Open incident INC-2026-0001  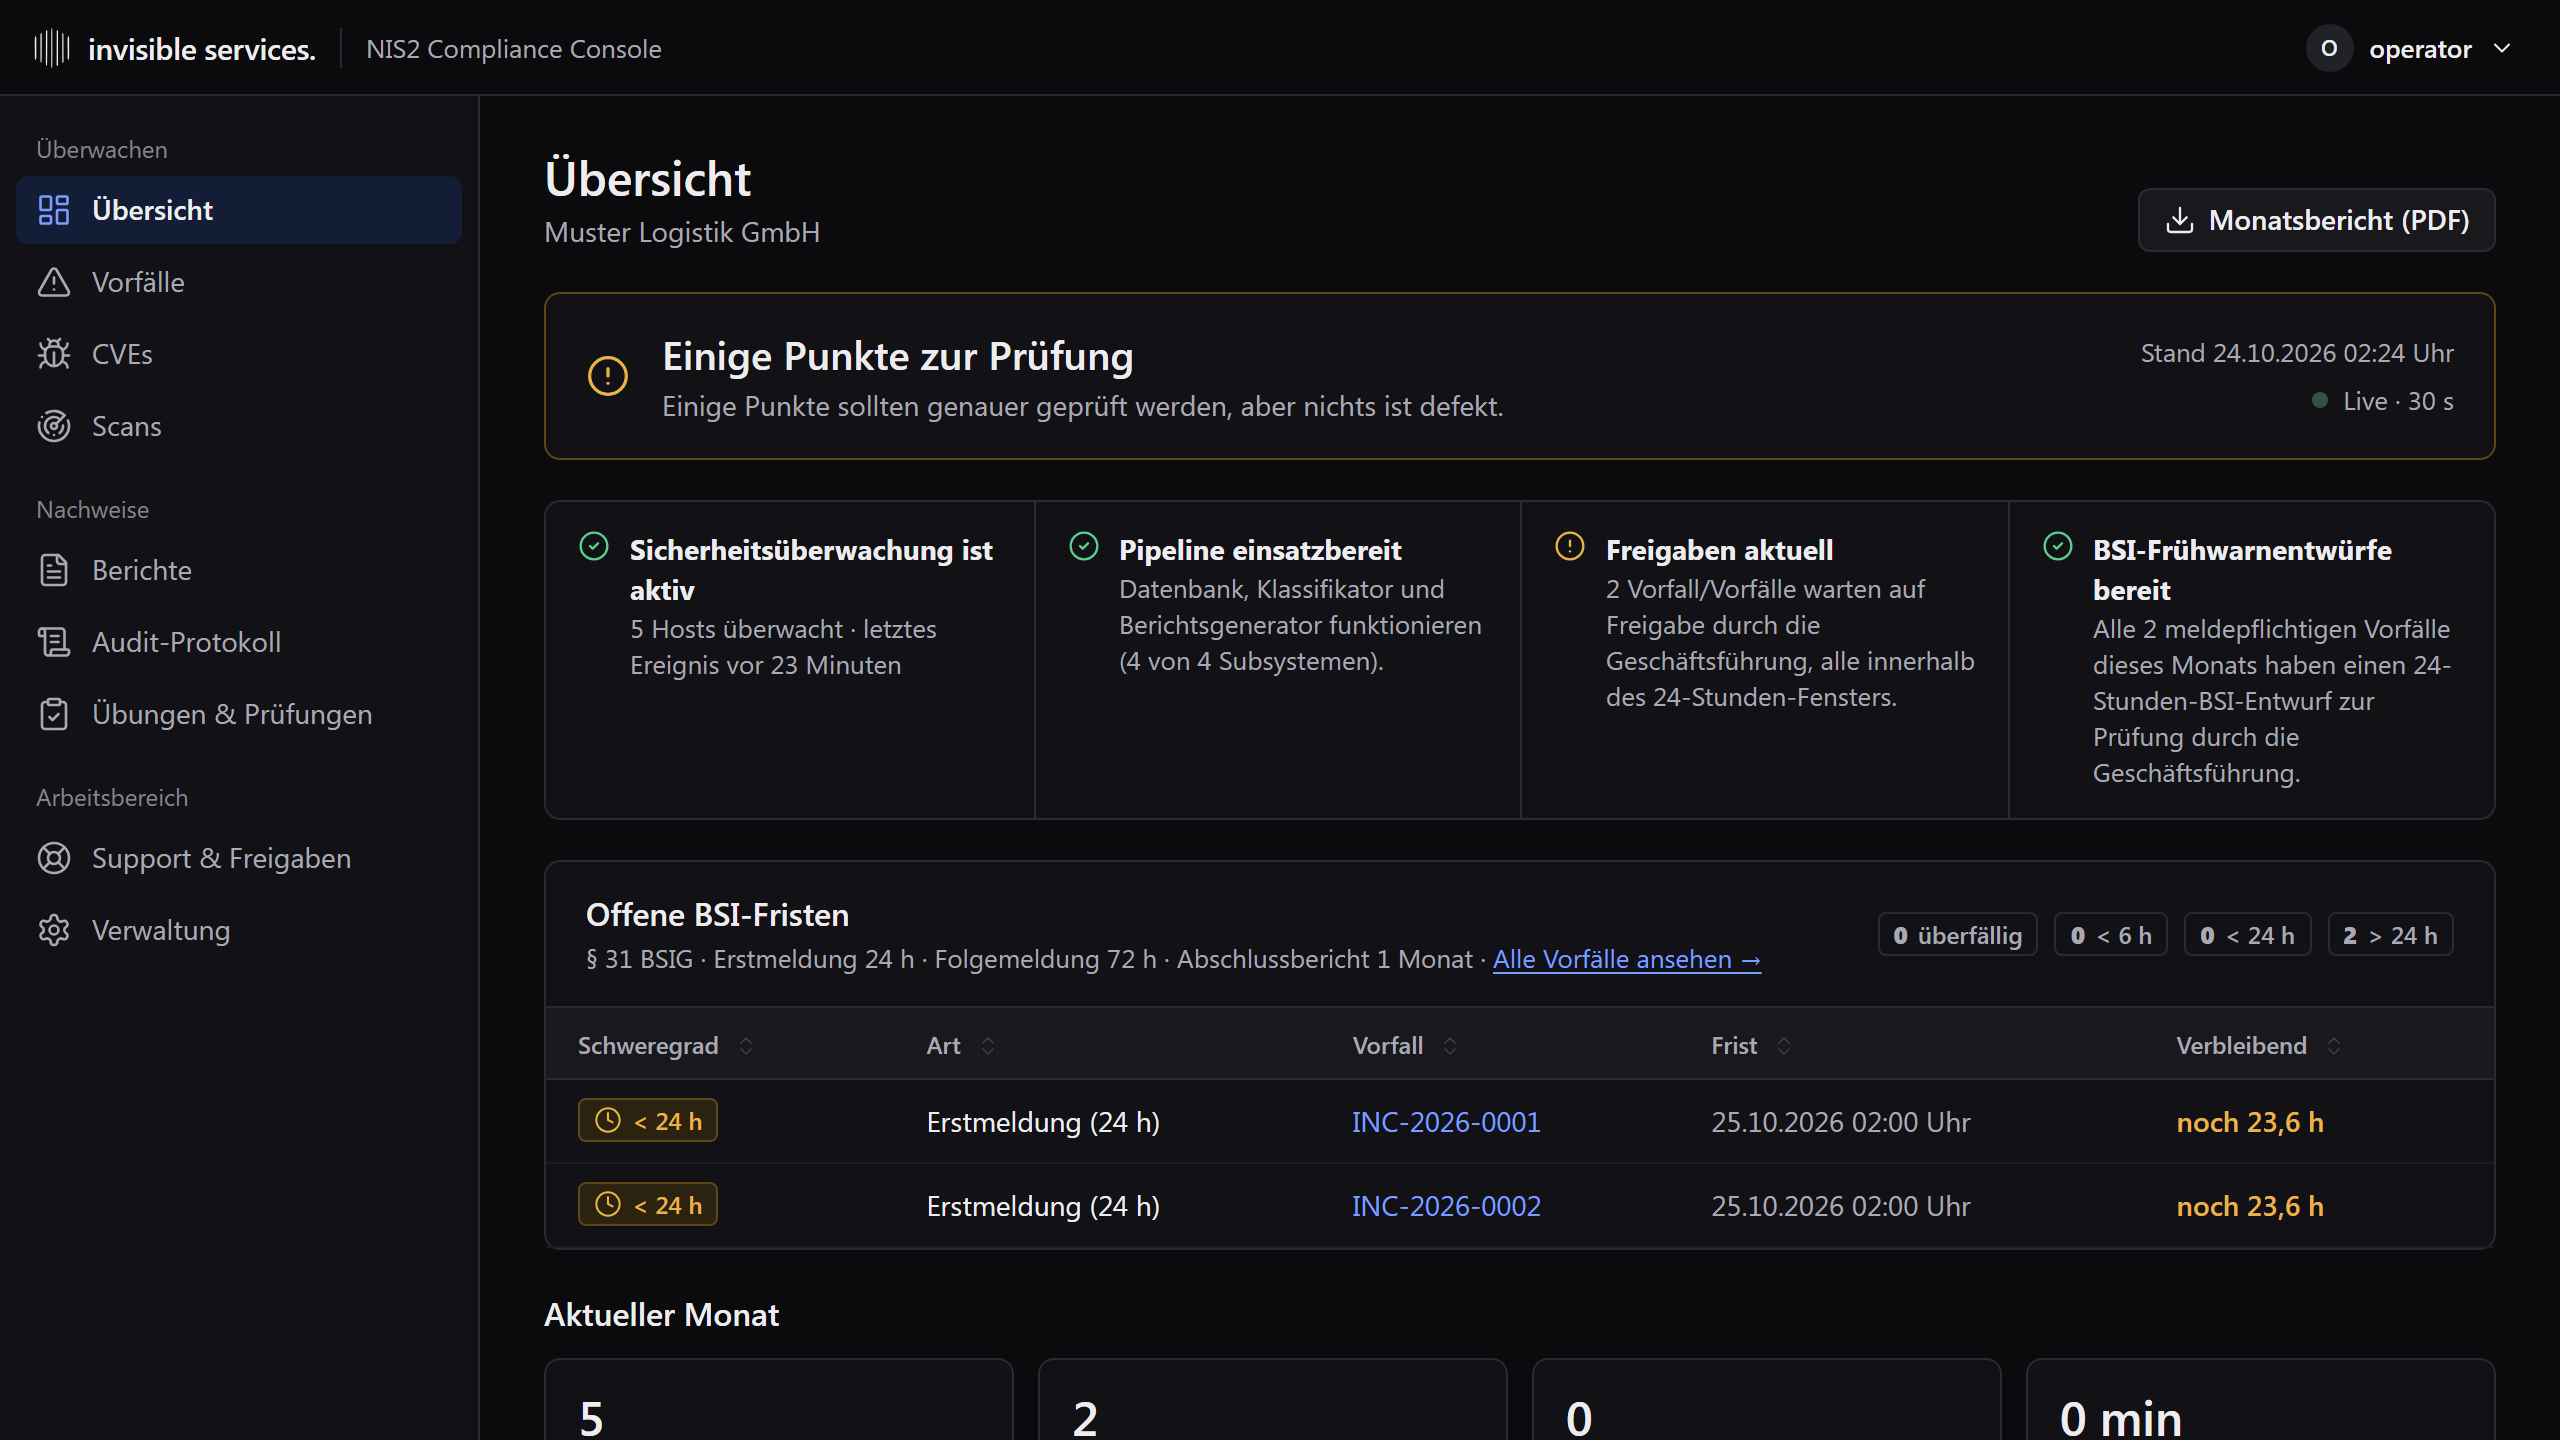(1446, 1122)
